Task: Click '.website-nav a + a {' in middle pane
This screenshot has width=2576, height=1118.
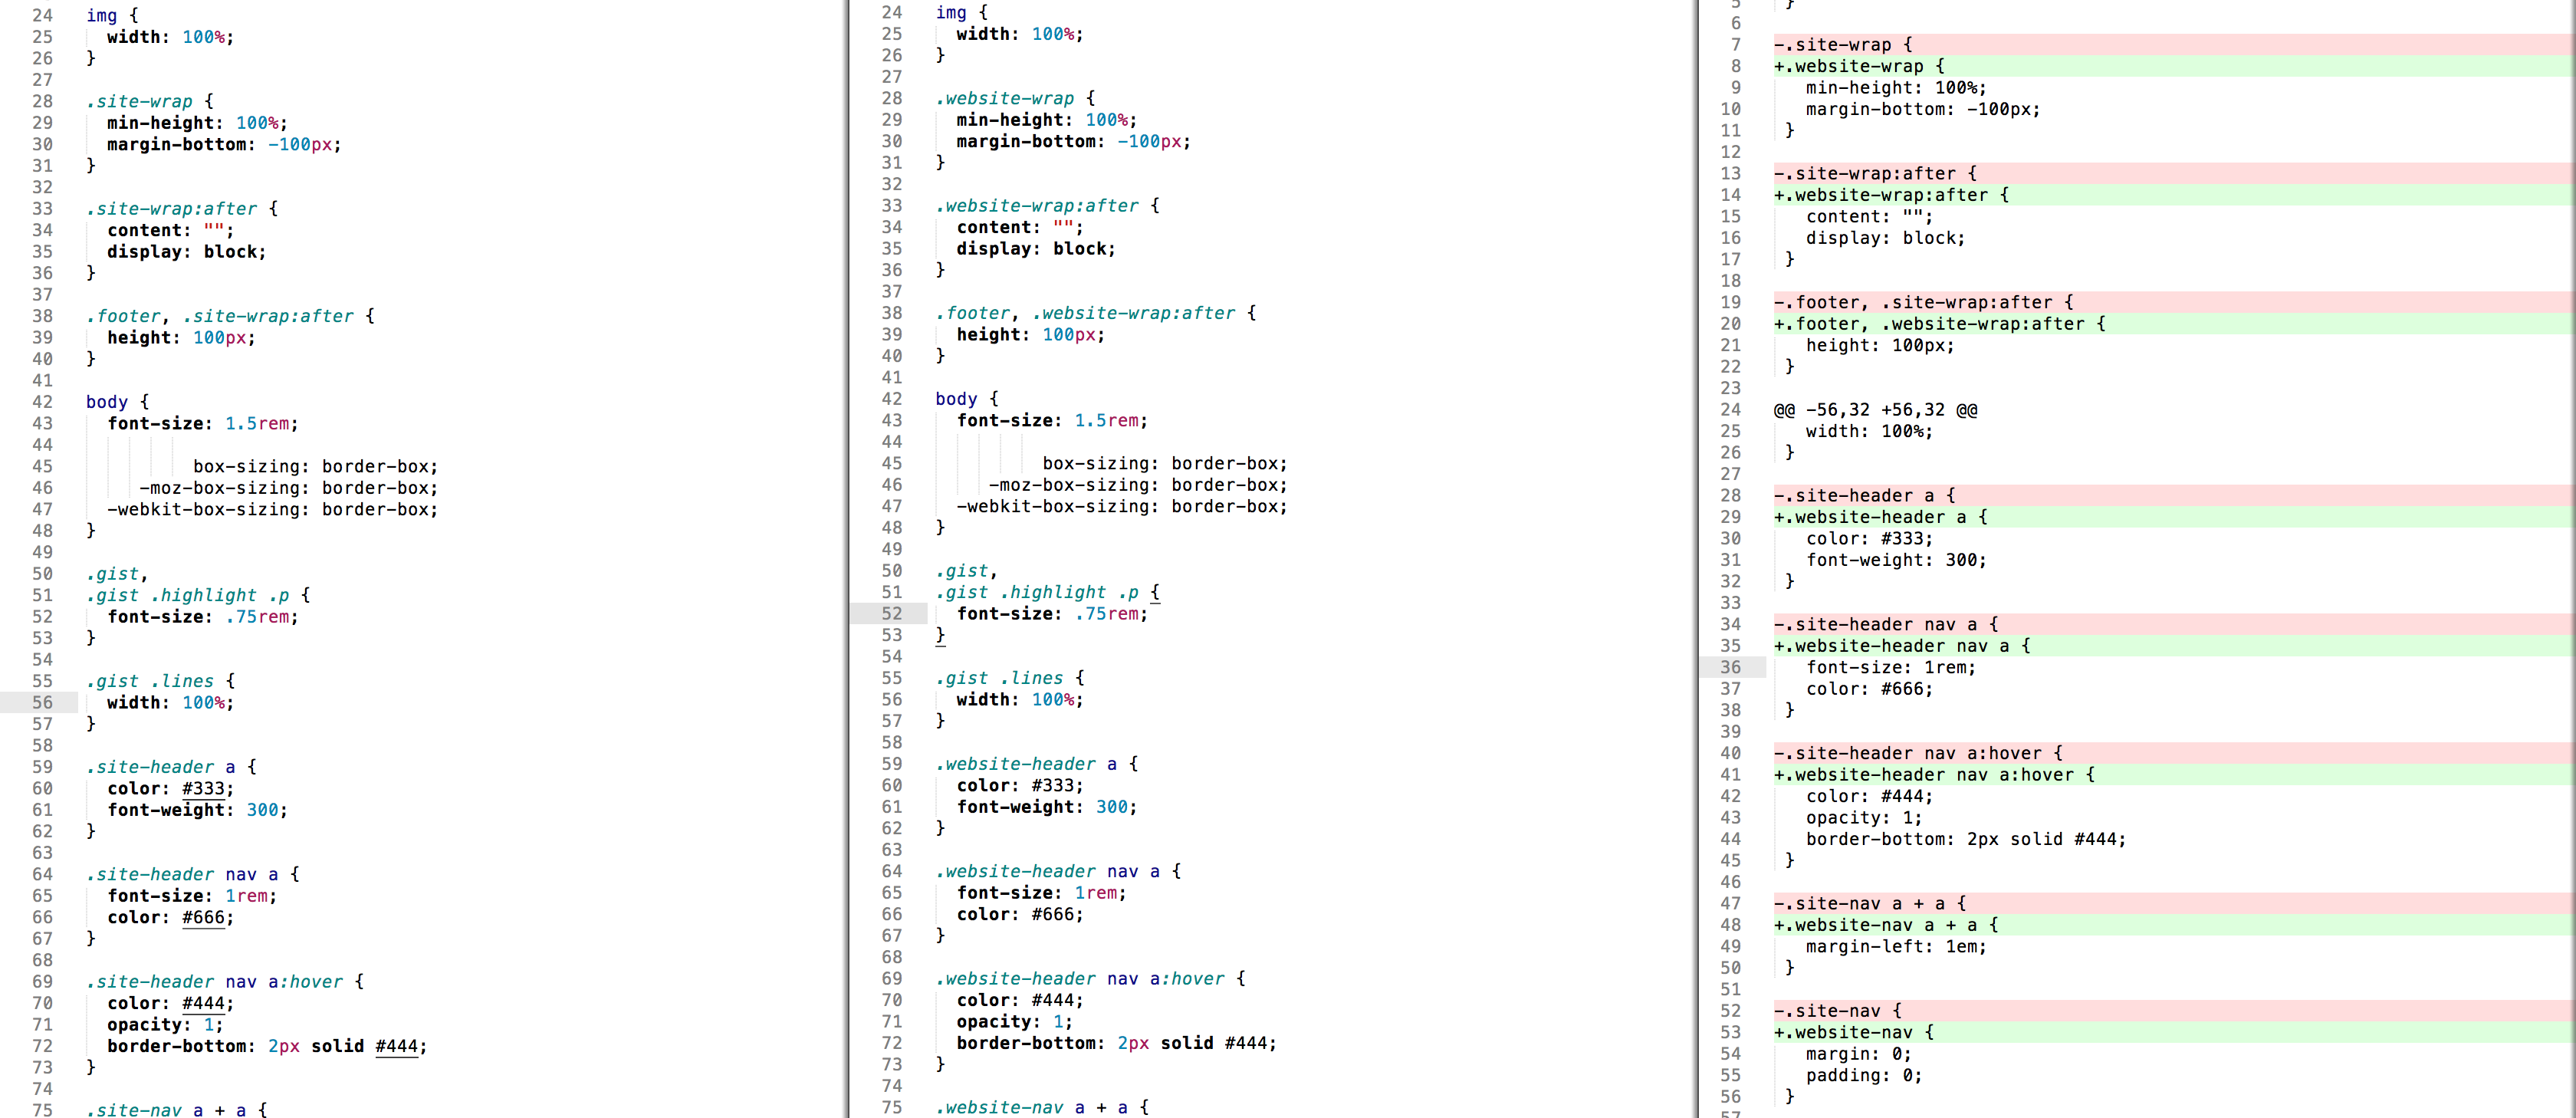Action: tap(1042, 1107)
